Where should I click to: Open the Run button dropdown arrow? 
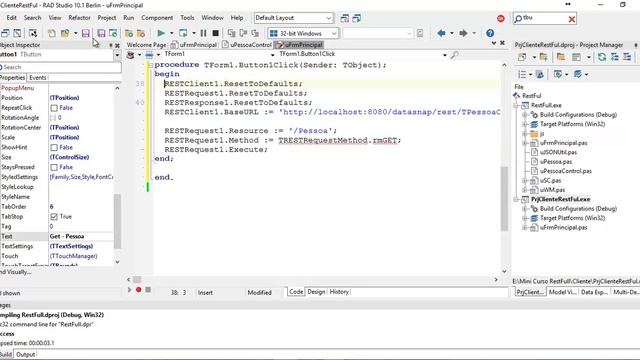171,33
